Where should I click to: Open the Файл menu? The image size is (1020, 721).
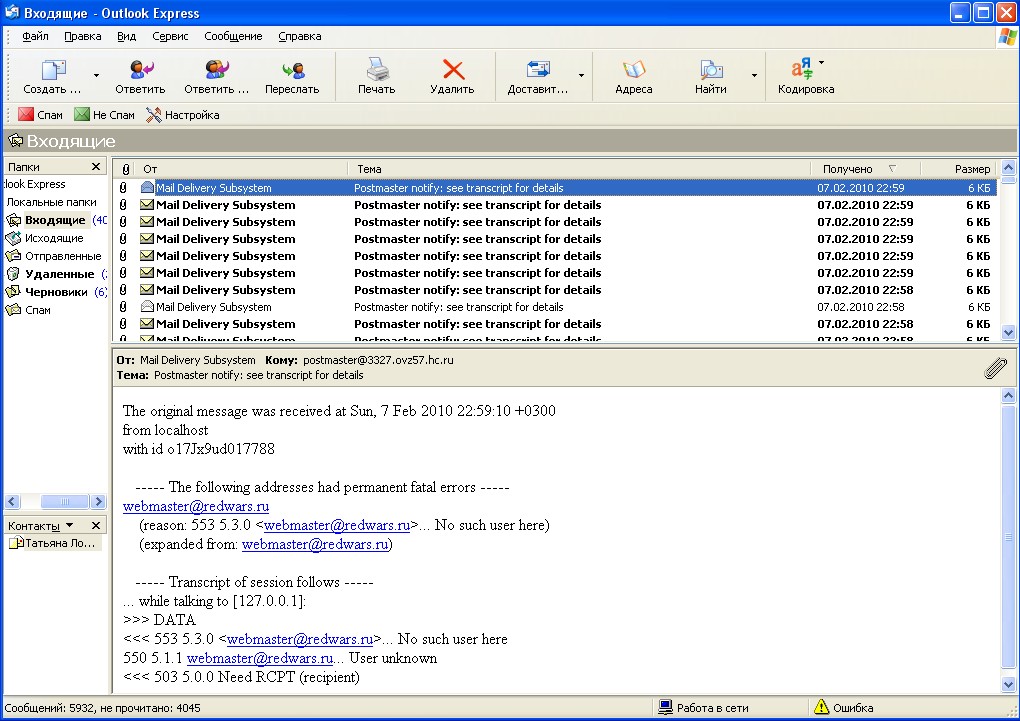click(35, 36)
